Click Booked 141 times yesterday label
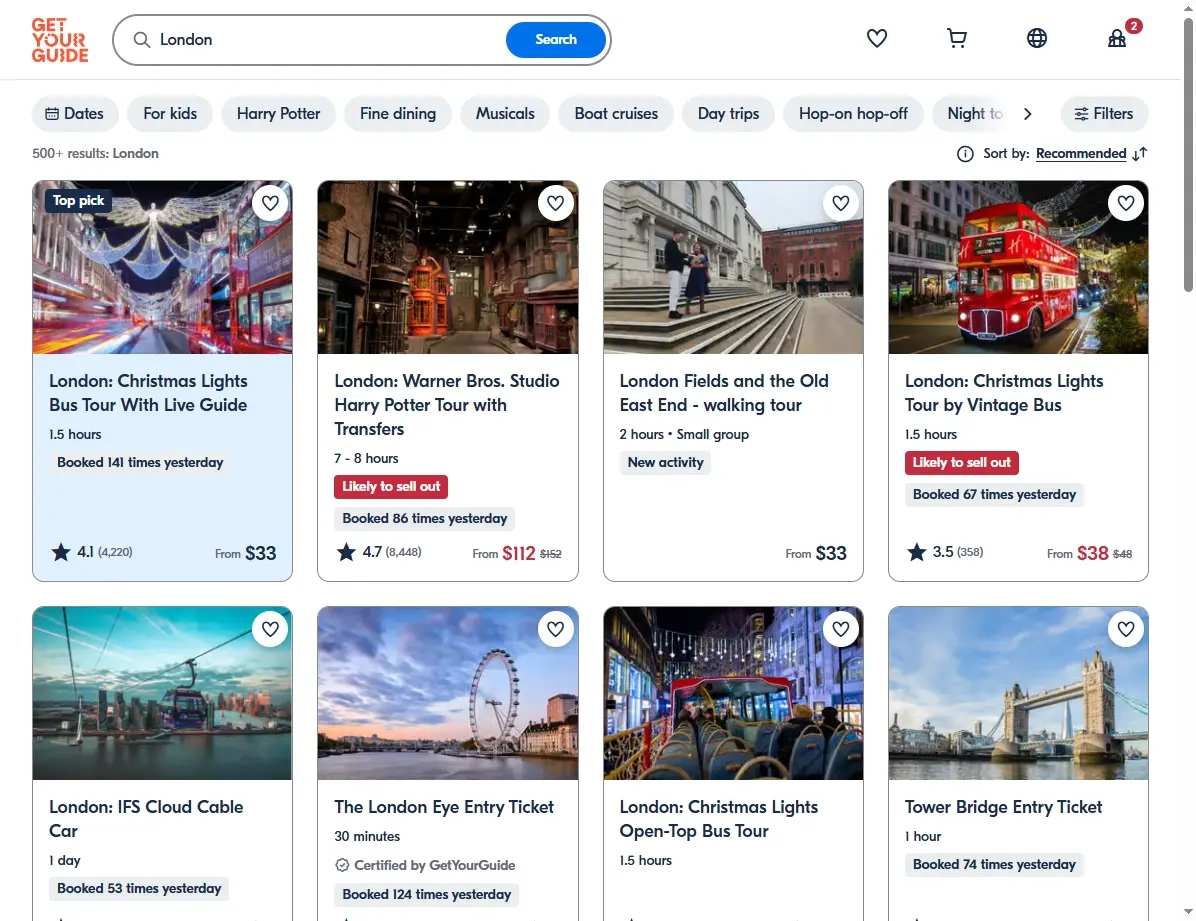Image resolution: width=1196 pixels, height=921 pixels. [140, 462]
